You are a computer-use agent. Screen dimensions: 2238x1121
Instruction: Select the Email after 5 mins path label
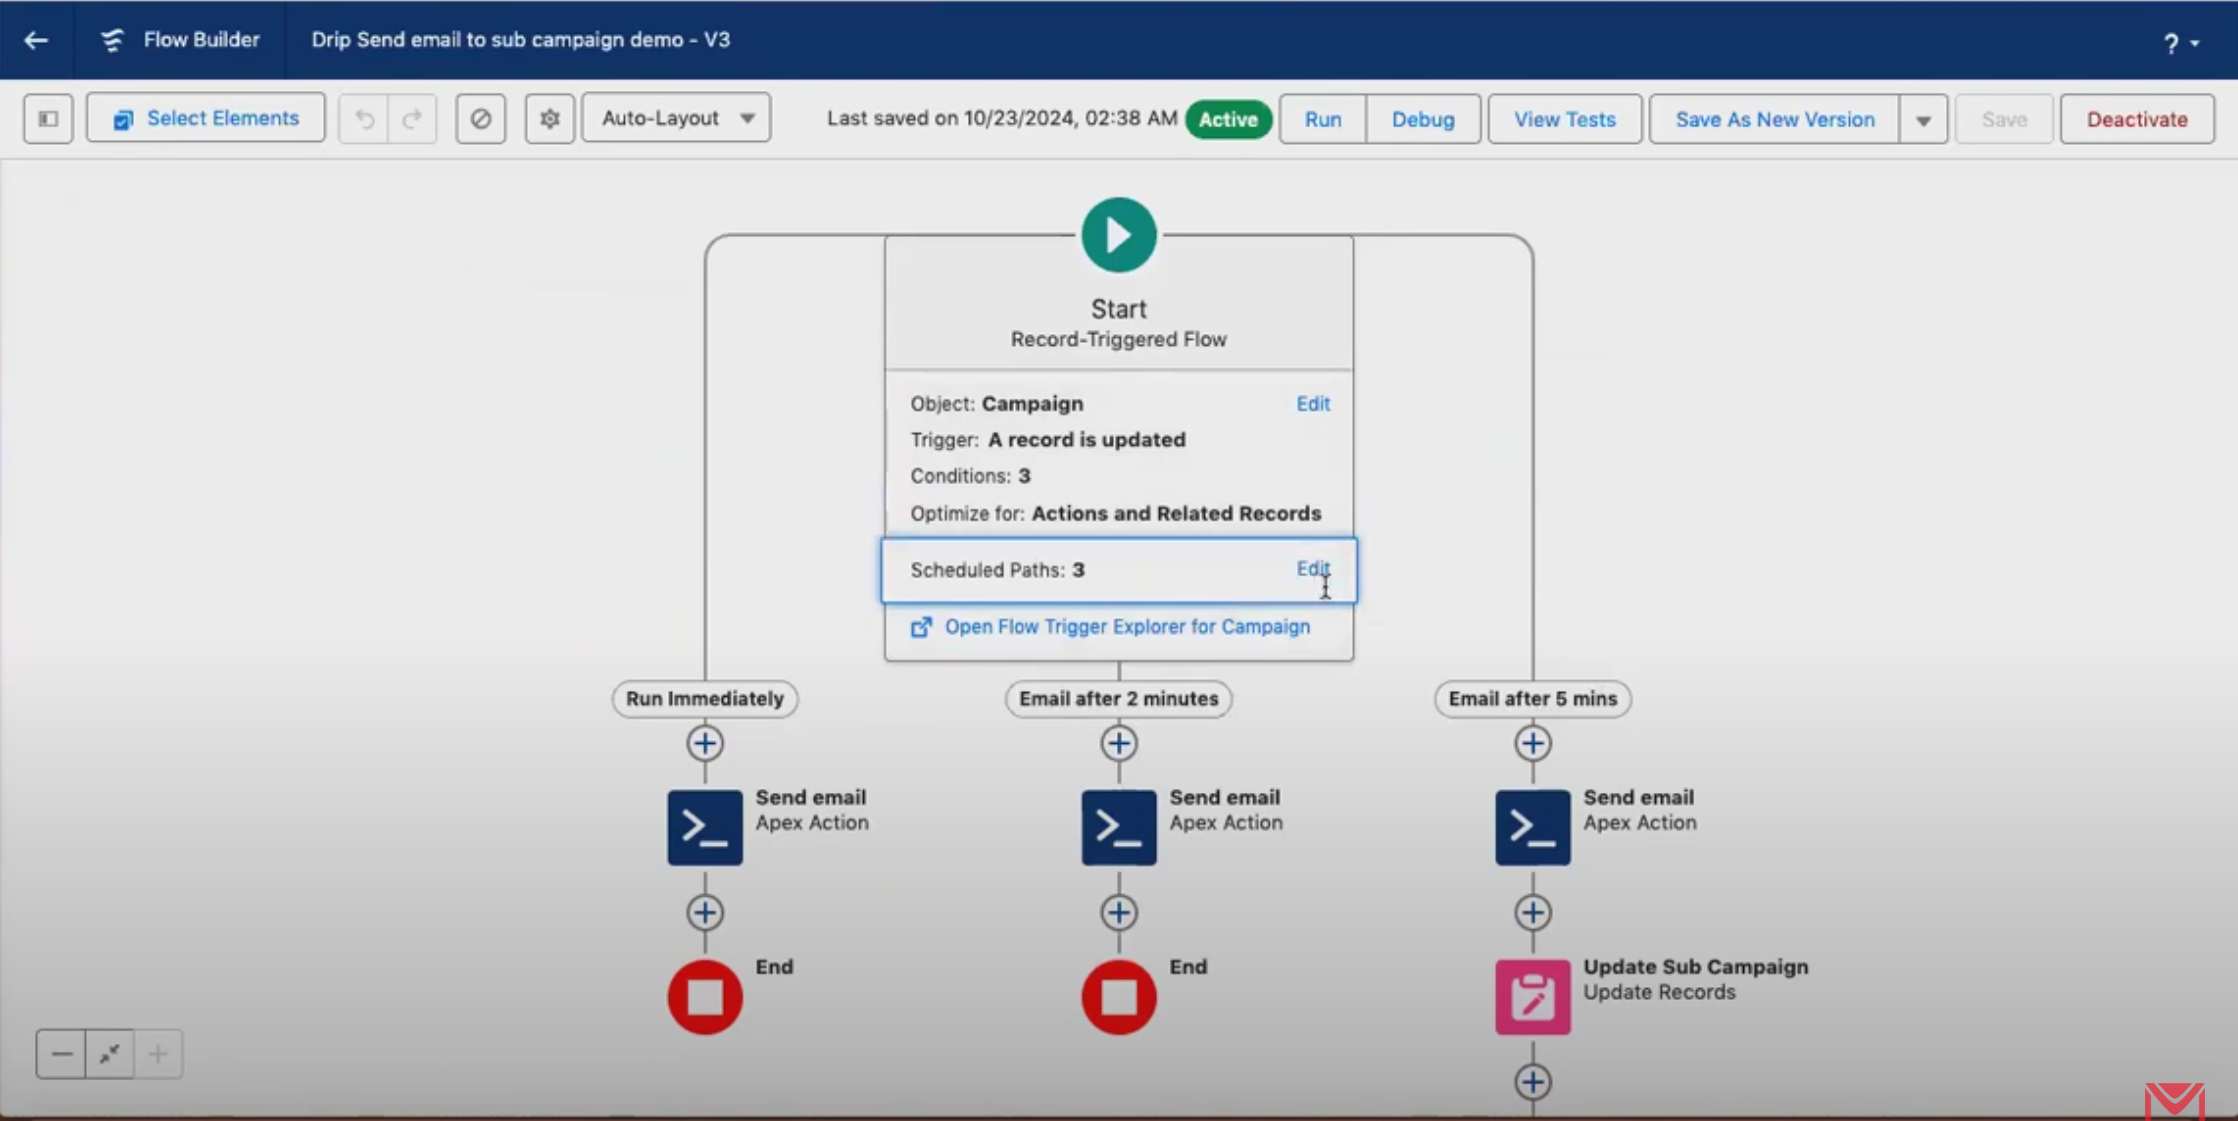(1533, 699)
